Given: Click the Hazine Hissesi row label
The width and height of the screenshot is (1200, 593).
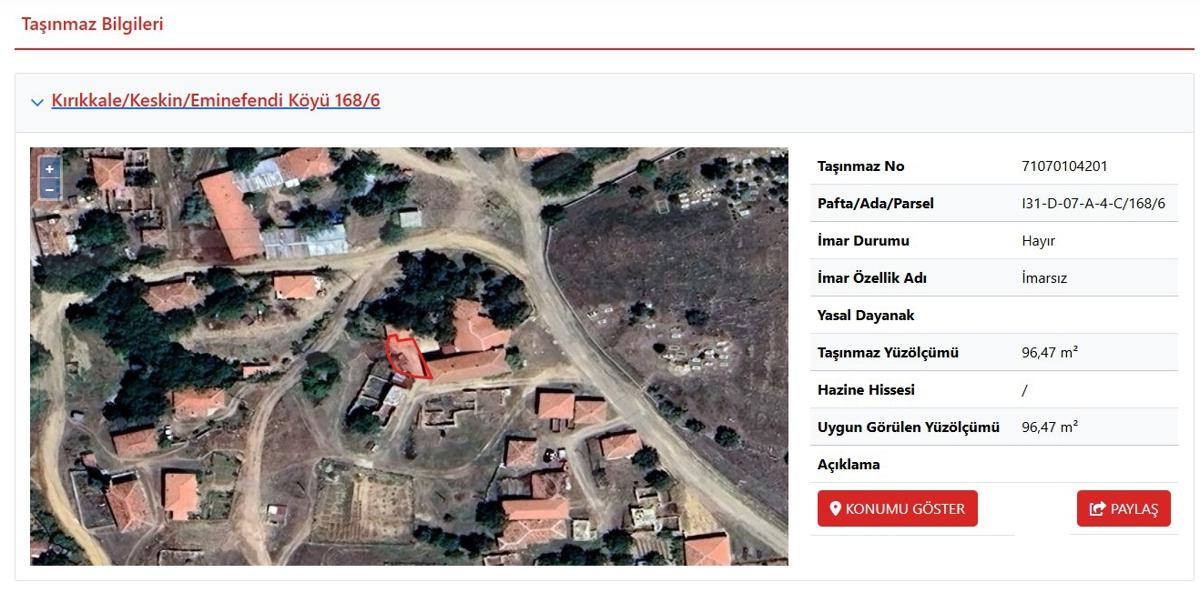Looking at the screenshot, I should click(866, 390).
